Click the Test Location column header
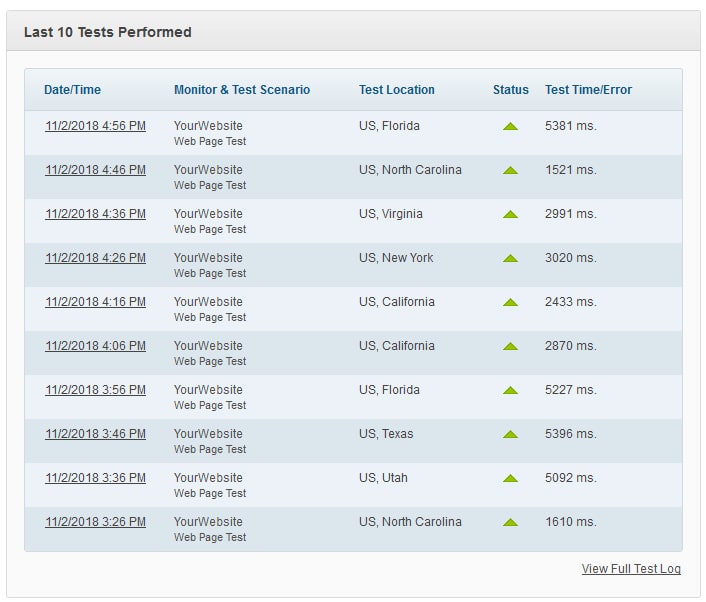Screen dimensions: 706x602 pos(397,90)
